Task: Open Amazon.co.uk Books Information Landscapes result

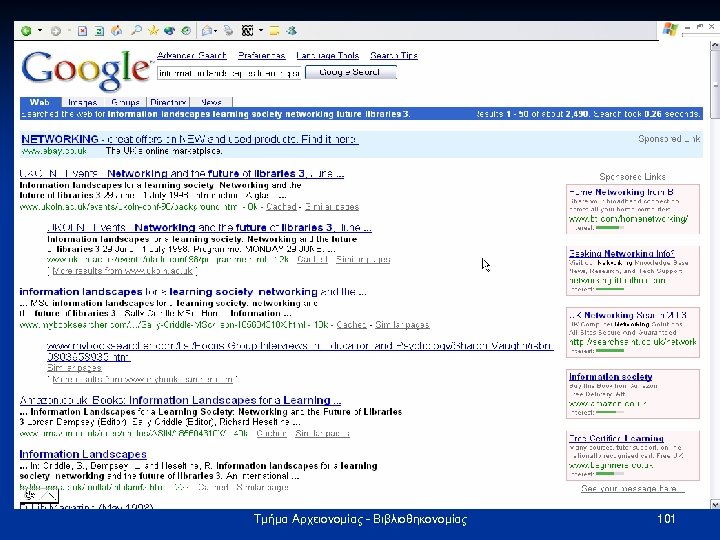Action: 180,400
